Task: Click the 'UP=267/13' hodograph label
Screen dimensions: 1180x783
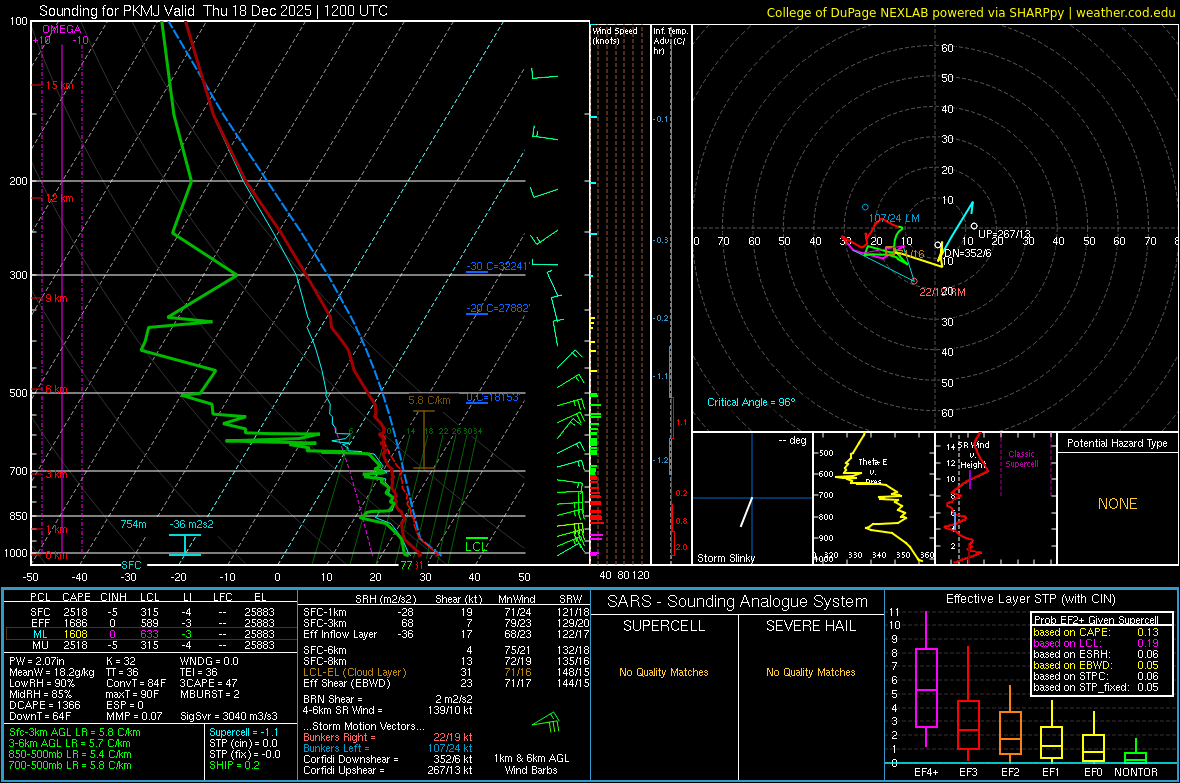Action: (1004, 234)
